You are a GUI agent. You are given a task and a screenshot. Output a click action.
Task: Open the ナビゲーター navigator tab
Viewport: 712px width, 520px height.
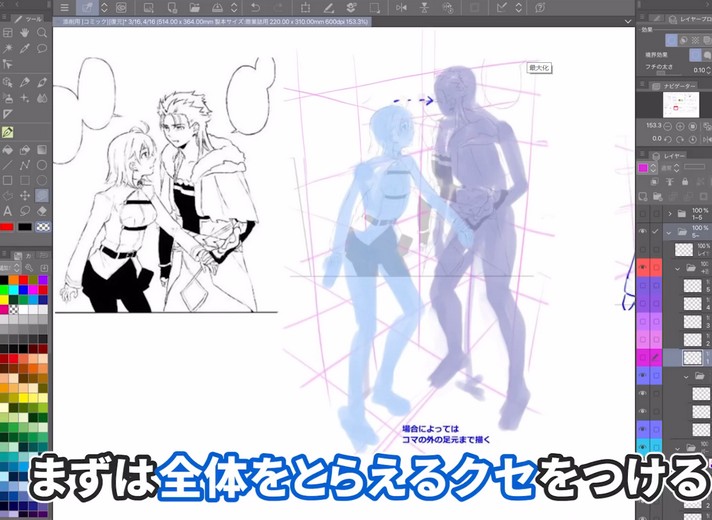[x=675, y=86]
